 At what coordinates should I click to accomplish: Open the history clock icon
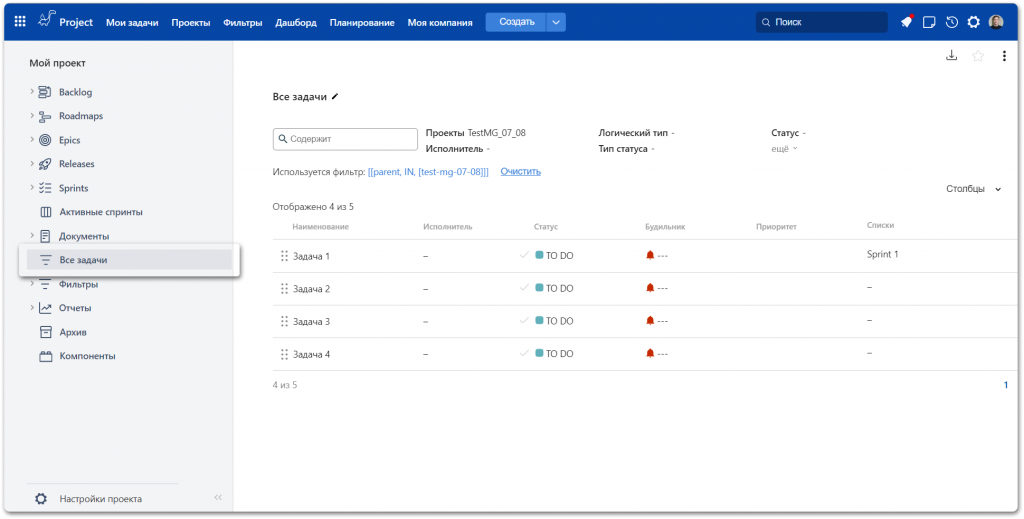tap(951, 22)
